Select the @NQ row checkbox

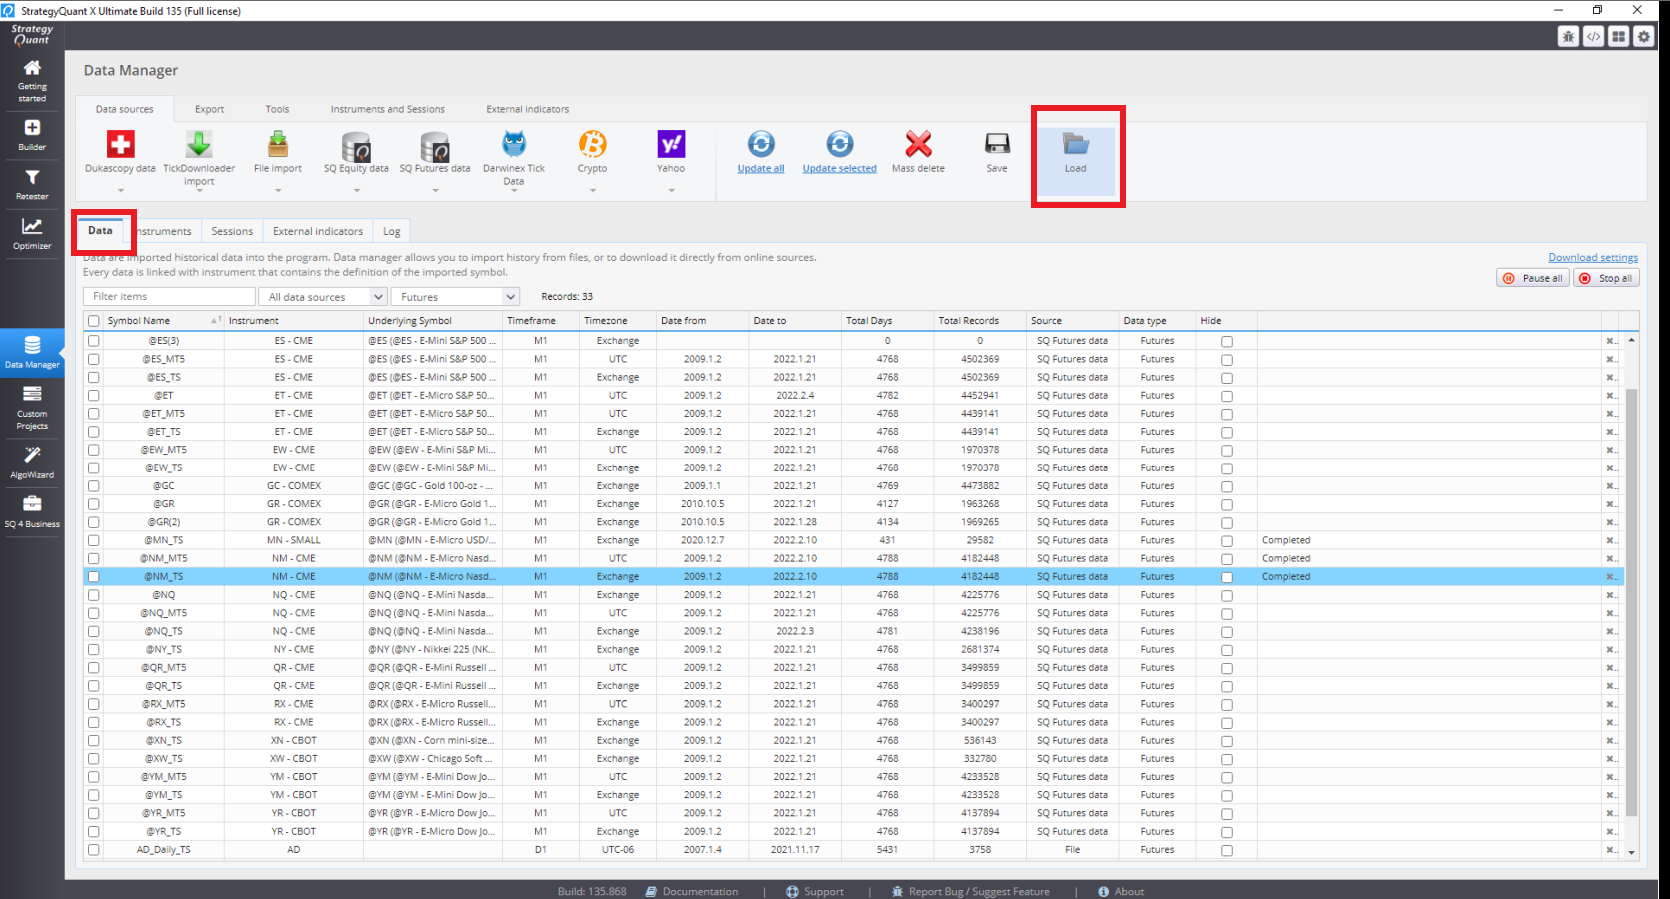pos(94,595)
